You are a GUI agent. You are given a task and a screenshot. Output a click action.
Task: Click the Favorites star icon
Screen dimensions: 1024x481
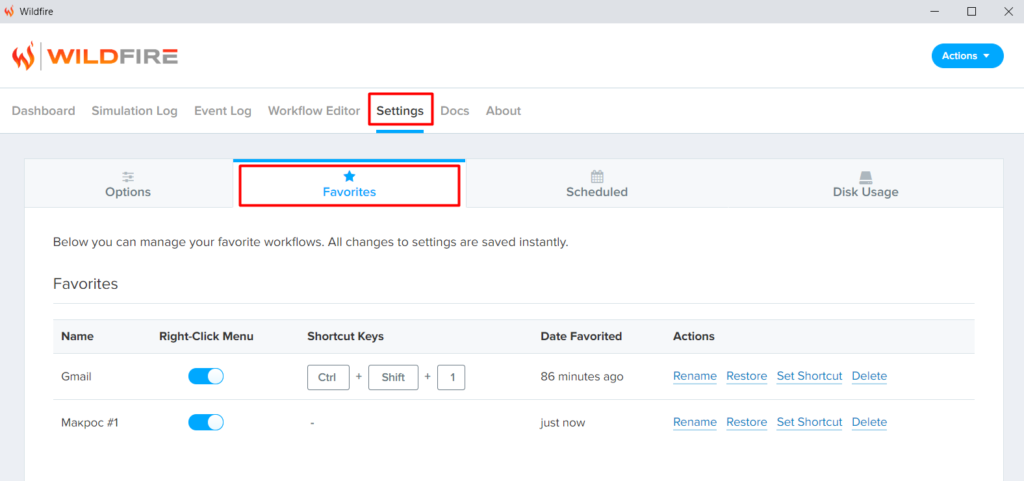[x=349, y=176]
